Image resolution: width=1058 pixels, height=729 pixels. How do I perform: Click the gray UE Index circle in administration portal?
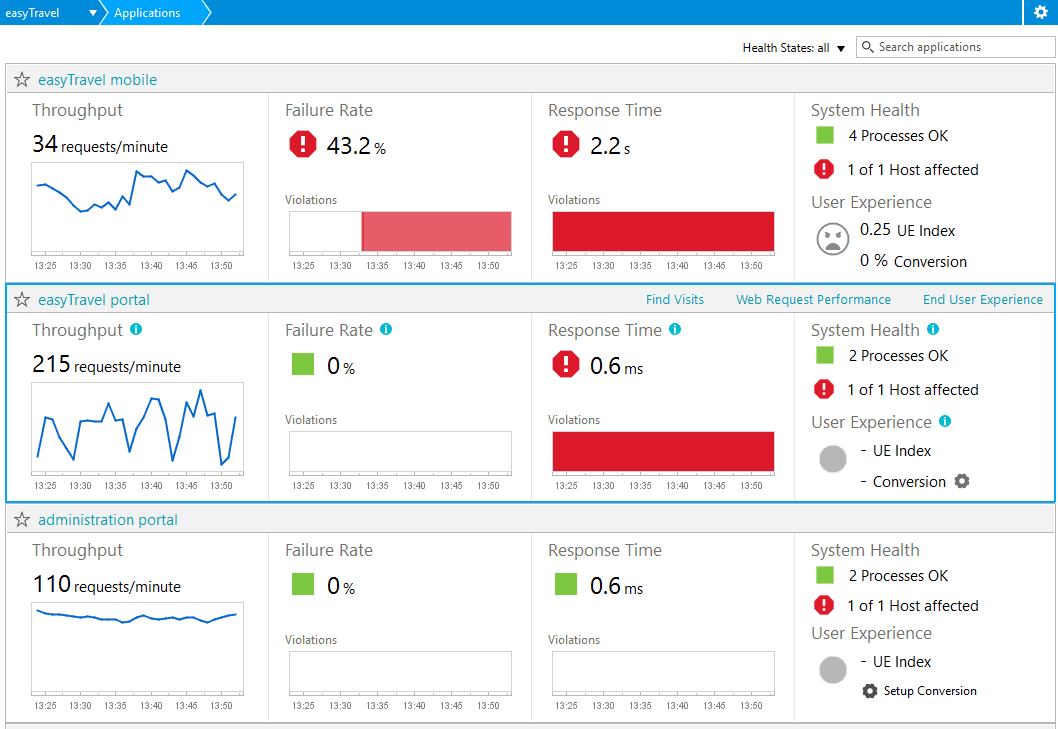tap(833, 670)
